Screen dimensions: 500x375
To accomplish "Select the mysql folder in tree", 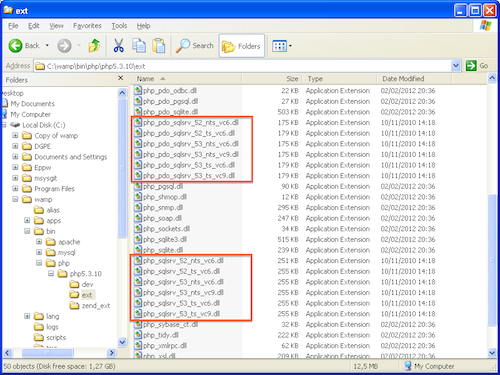I will click(x=67, y=252).
